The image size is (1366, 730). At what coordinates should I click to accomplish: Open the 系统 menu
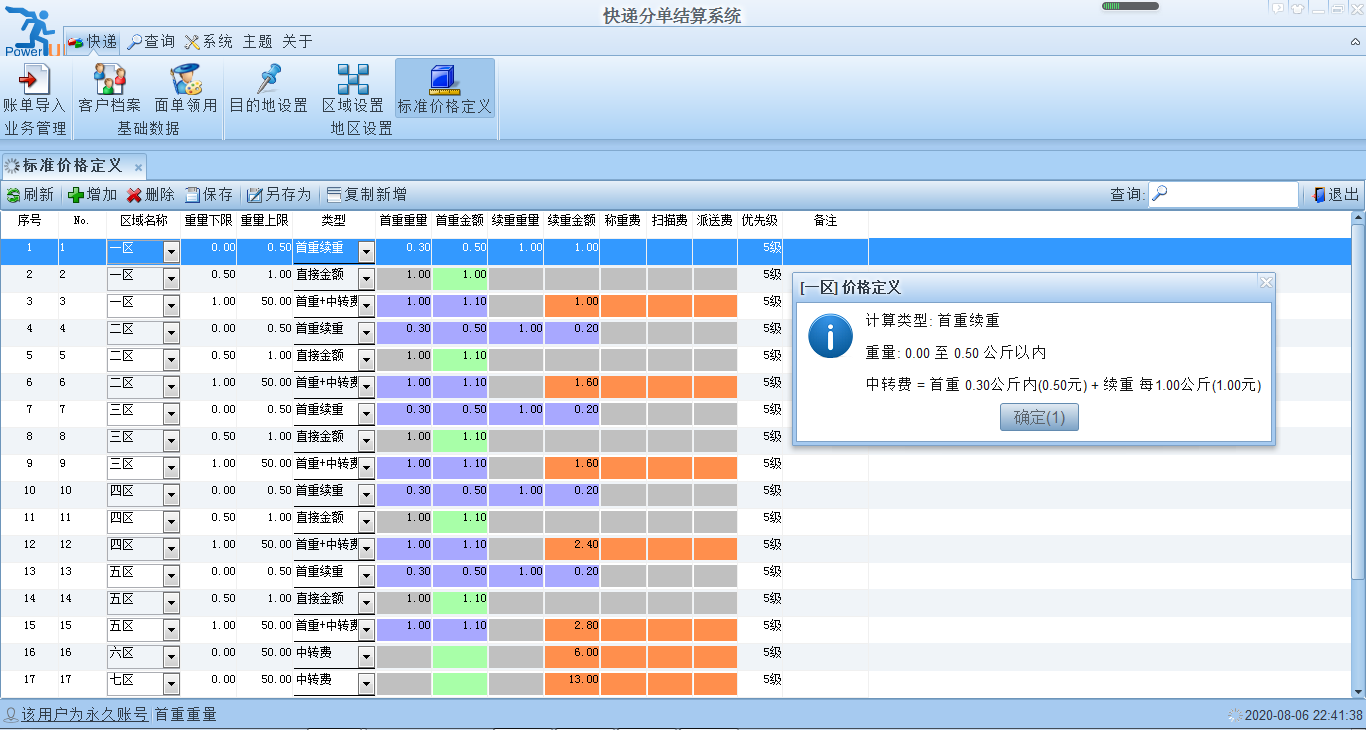[209, 42]
